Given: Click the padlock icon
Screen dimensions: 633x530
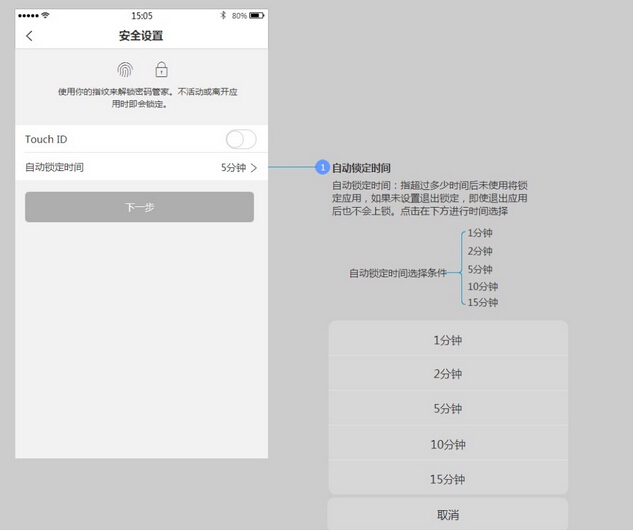Looking at the screenshot, I should pyautogui.click(x=161, y=70).
